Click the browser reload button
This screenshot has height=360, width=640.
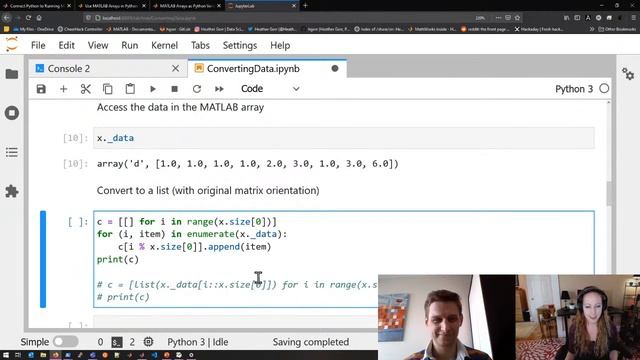pos(28,18)
